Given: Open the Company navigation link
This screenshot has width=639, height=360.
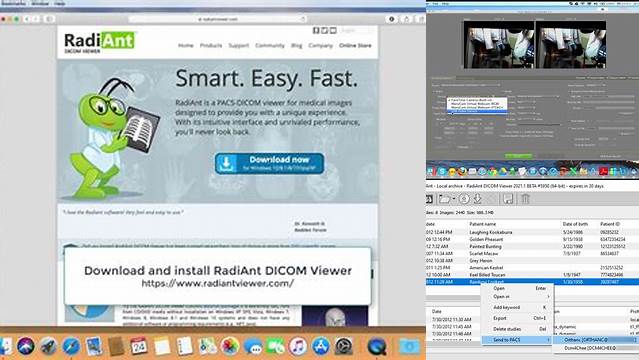Looking at the screenshot, I should [x=320, y=45].
